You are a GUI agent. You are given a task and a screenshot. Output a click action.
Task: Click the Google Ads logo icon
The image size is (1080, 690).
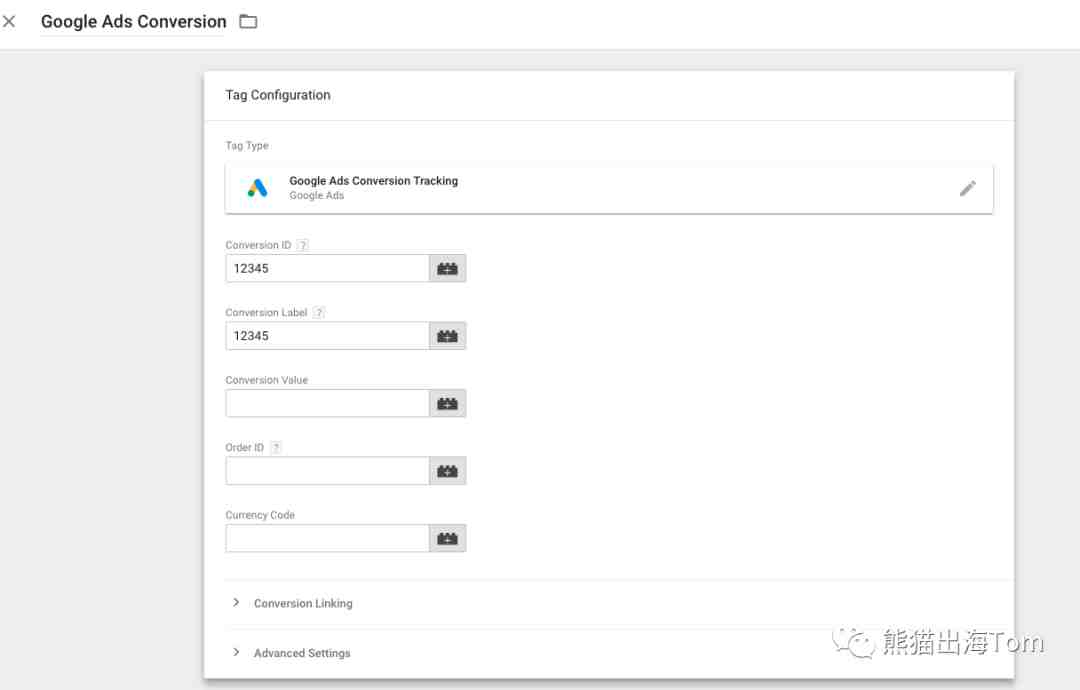(x=258, y=188)
